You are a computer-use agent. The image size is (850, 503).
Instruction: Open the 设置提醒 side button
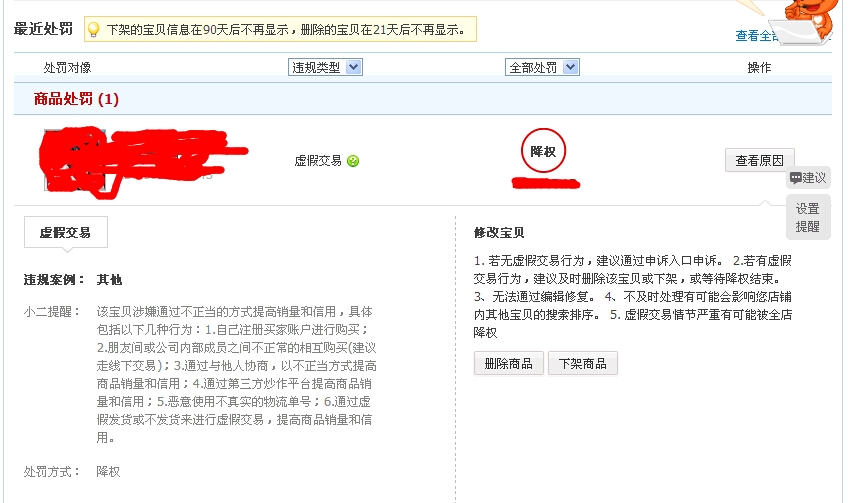point(807,217)
